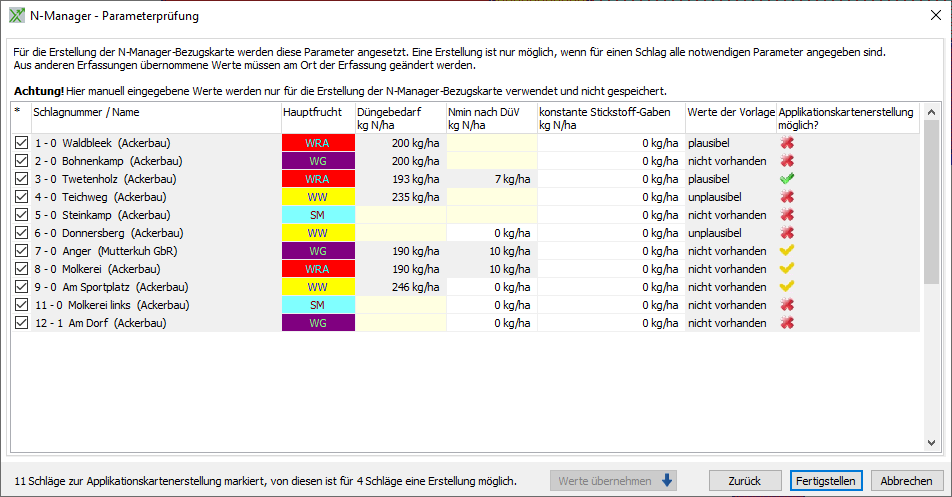The image size is (952, 497).
Task: Edit Düngebedarf field for Donnersberg row
Action: [x=400, y=233]
